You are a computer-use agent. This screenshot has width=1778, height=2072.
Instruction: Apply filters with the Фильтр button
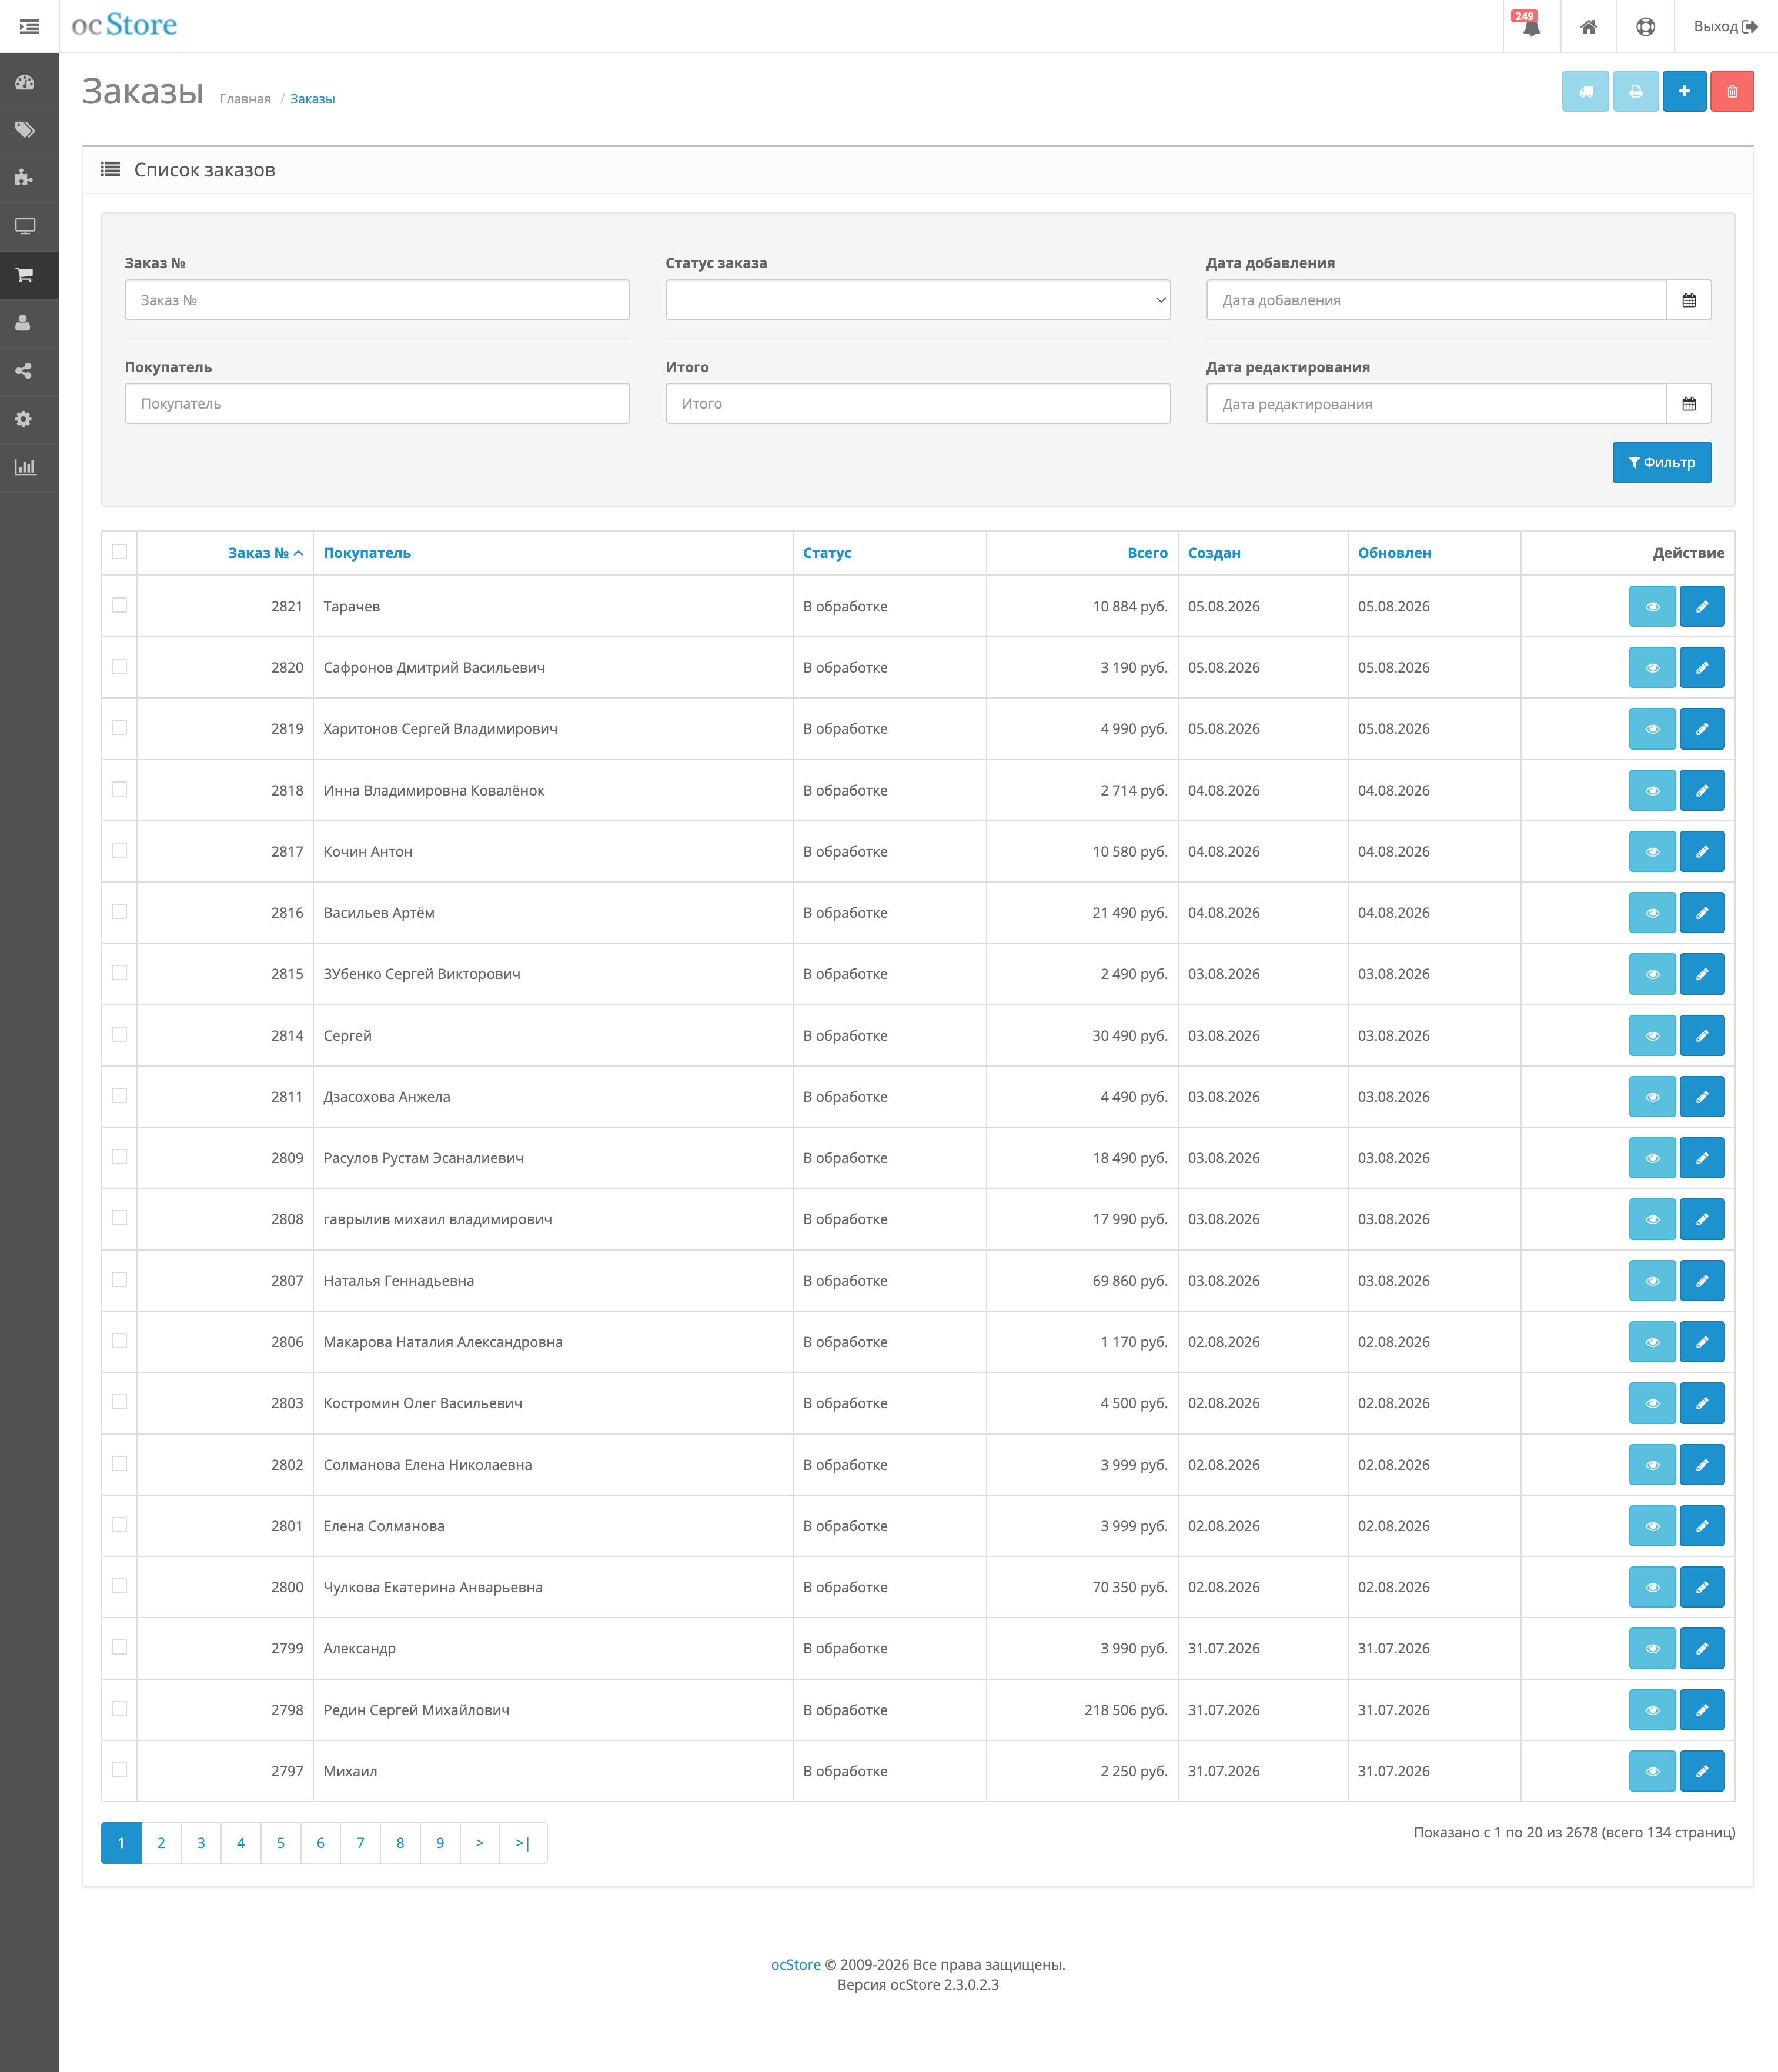click(x=1662, y=463)
